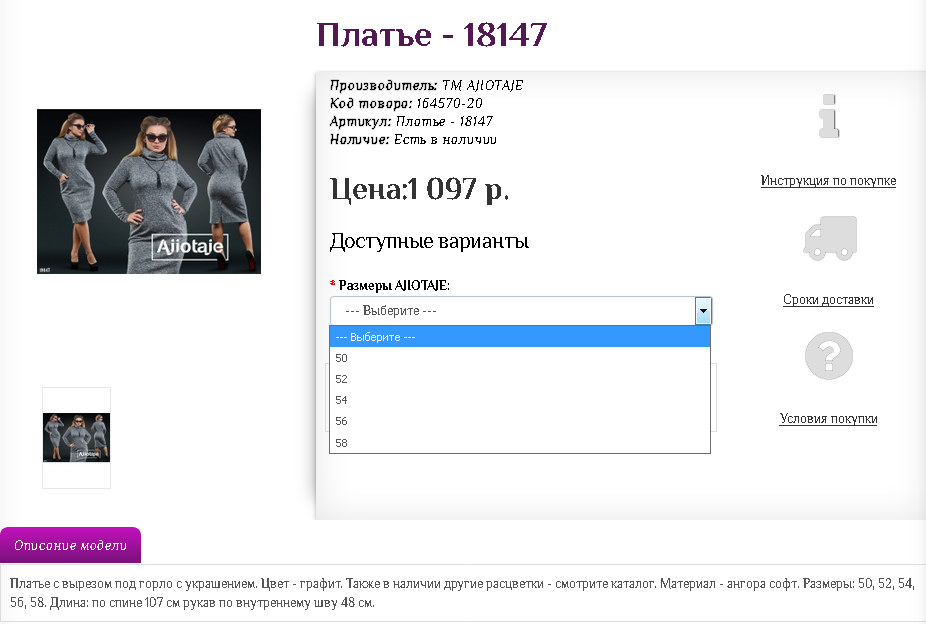Viewport: 926px width, 624px height.
Task: Click the question mark icon
Action: click(x=829, y=355)
